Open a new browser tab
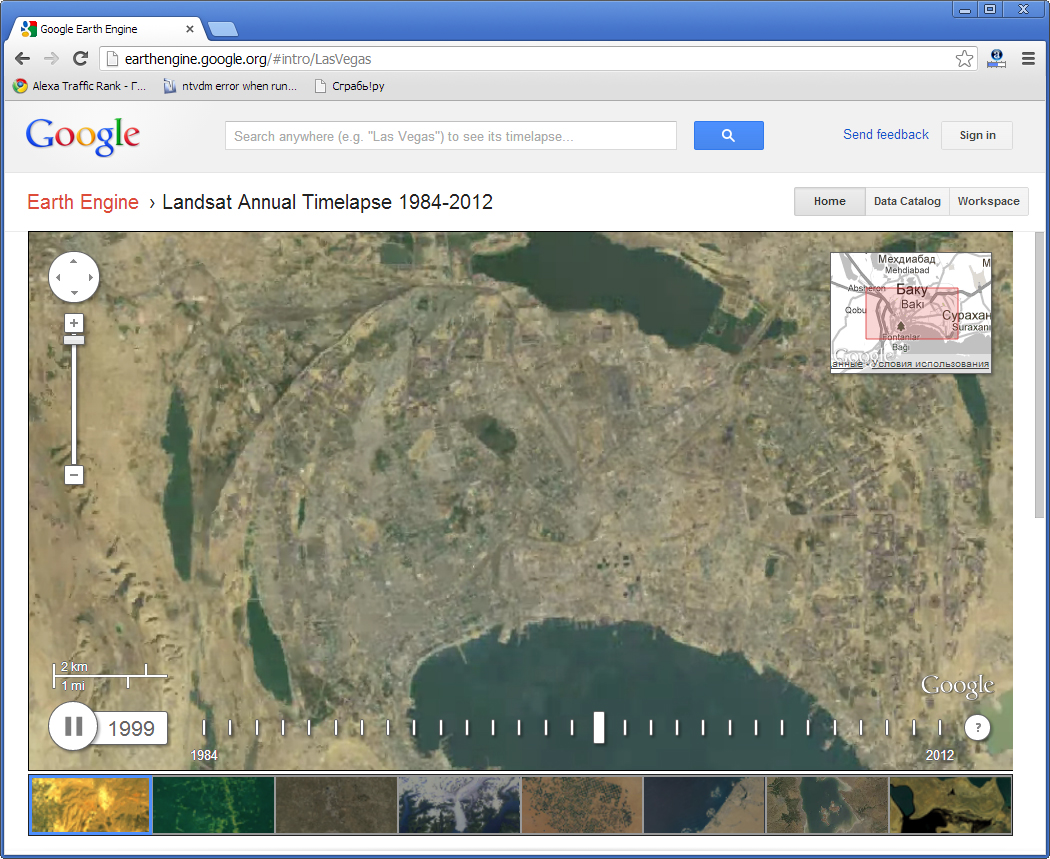 tap(222, 29)
